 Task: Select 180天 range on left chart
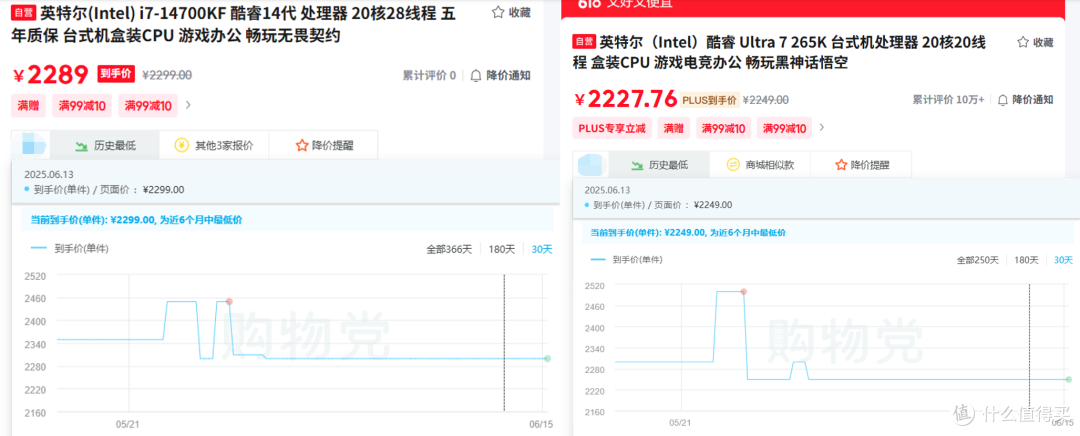point(502,249)
